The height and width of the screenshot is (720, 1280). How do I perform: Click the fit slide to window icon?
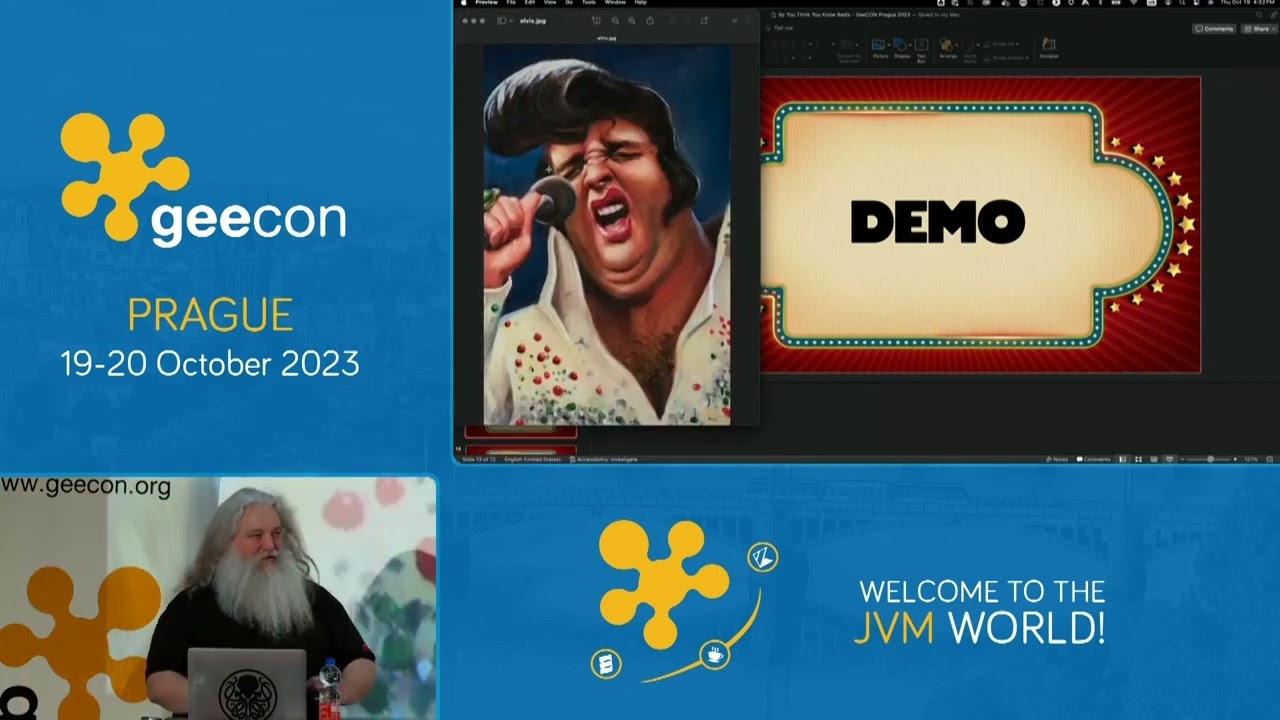[x=1270, y=459]
